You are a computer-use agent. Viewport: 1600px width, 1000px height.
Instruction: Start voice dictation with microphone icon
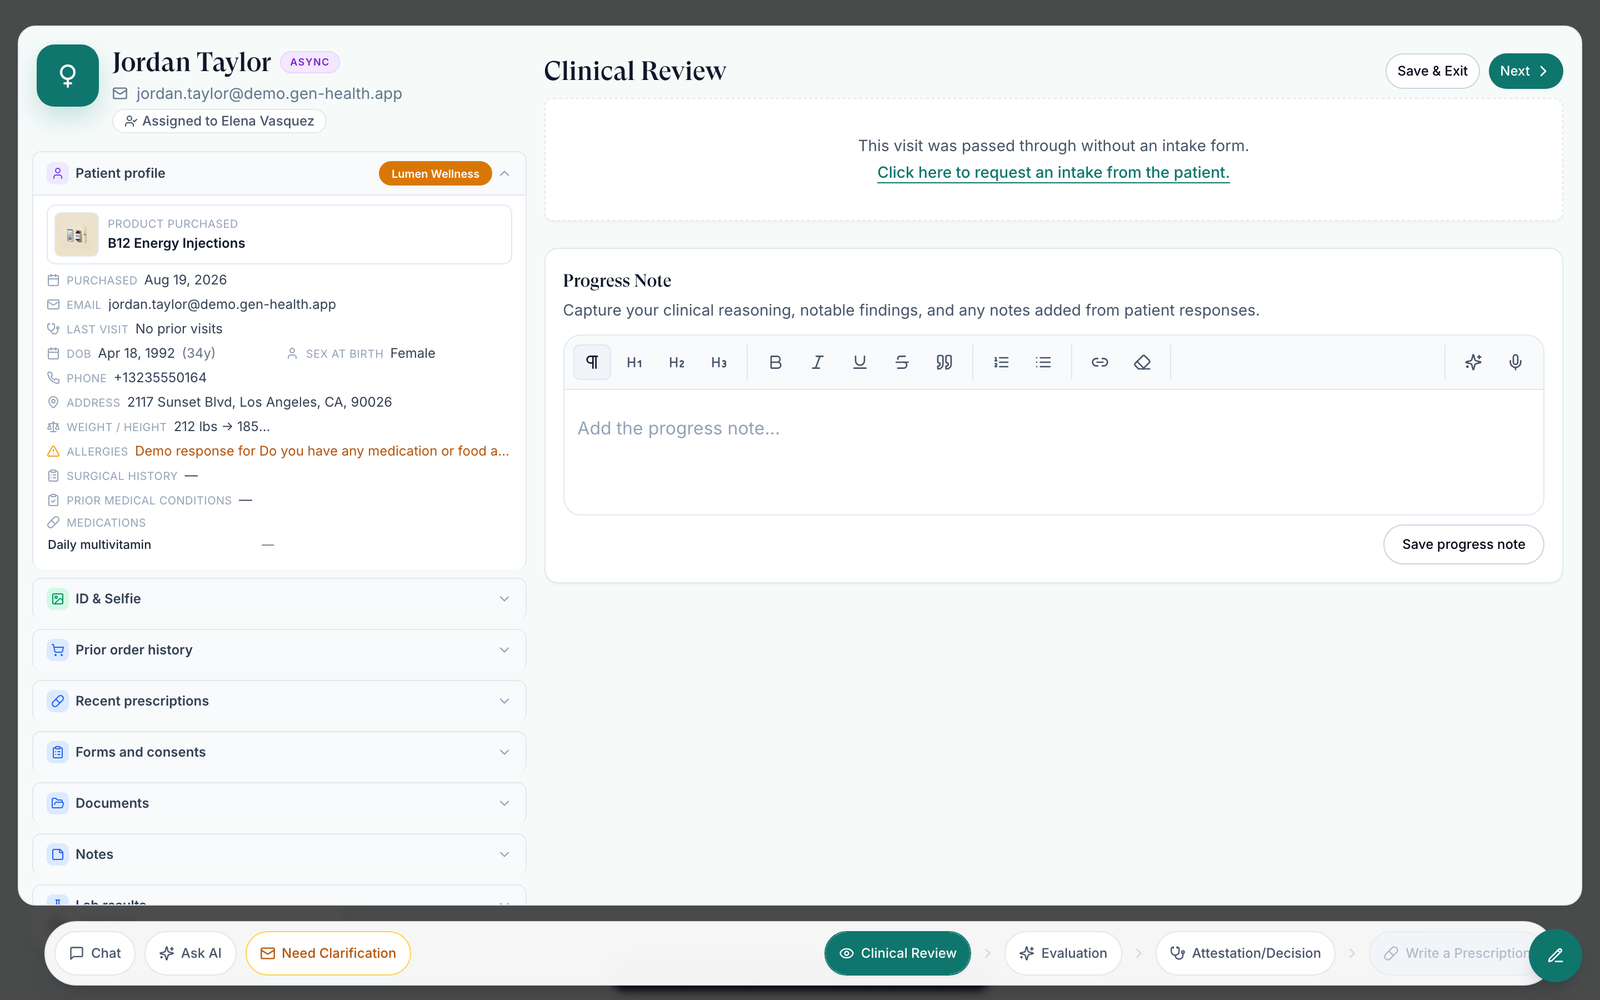click(x=1516, y=362)
